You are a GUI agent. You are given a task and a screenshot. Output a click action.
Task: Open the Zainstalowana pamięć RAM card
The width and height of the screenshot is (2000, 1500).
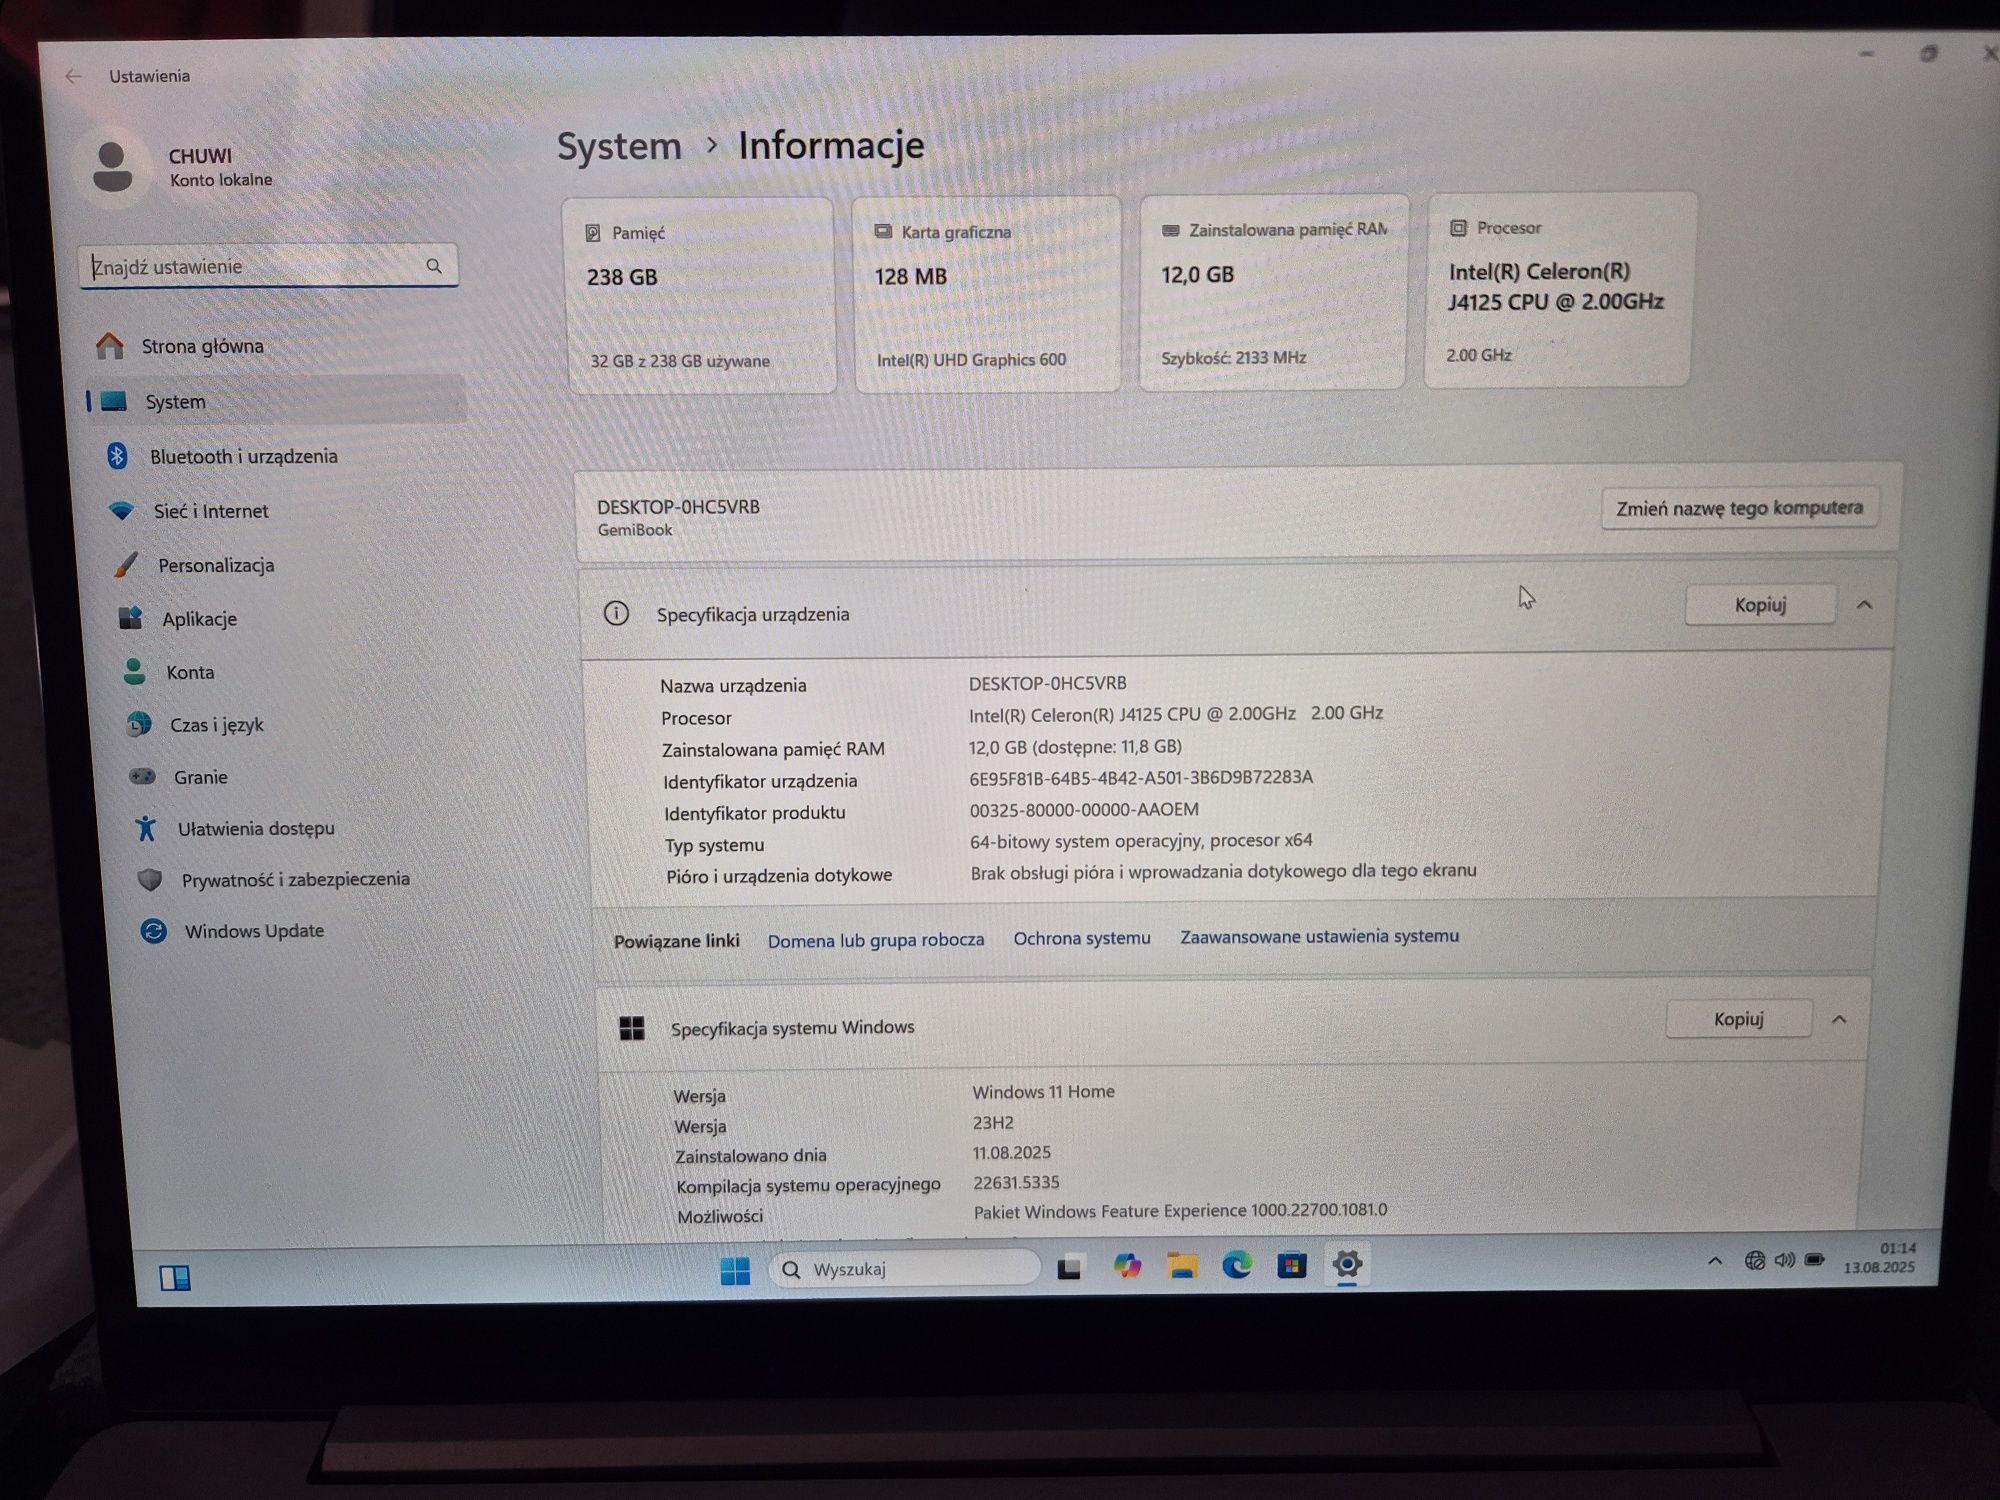(x=1273, y=291)
